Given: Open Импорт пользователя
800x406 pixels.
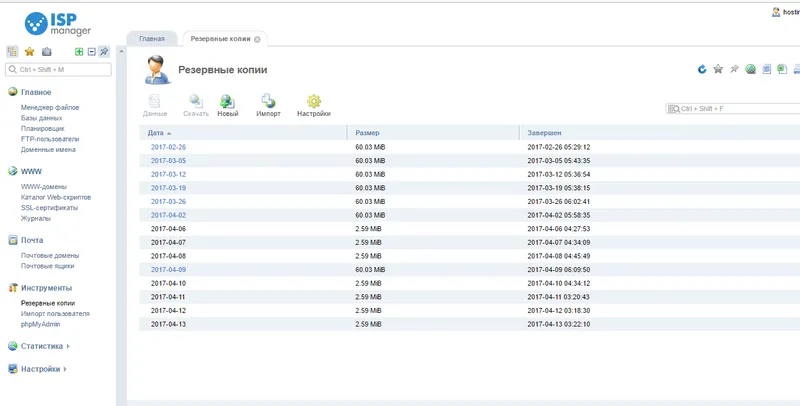Looking at the screenshot, I should (55, 314).
